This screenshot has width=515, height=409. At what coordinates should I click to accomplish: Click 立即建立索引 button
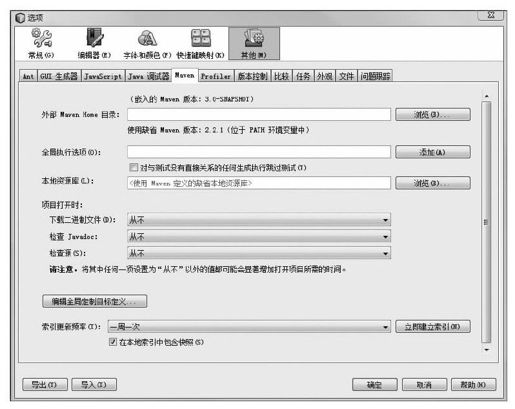433,327
